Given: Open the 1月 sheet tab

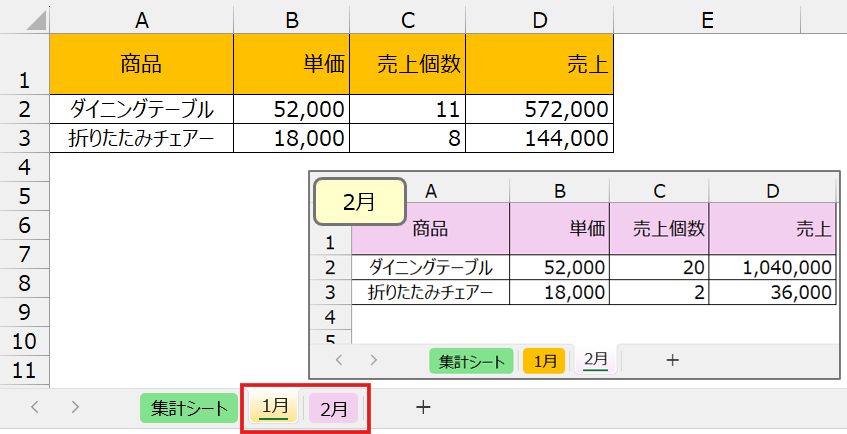Looking at the screenshot, I should pos(274,407).
